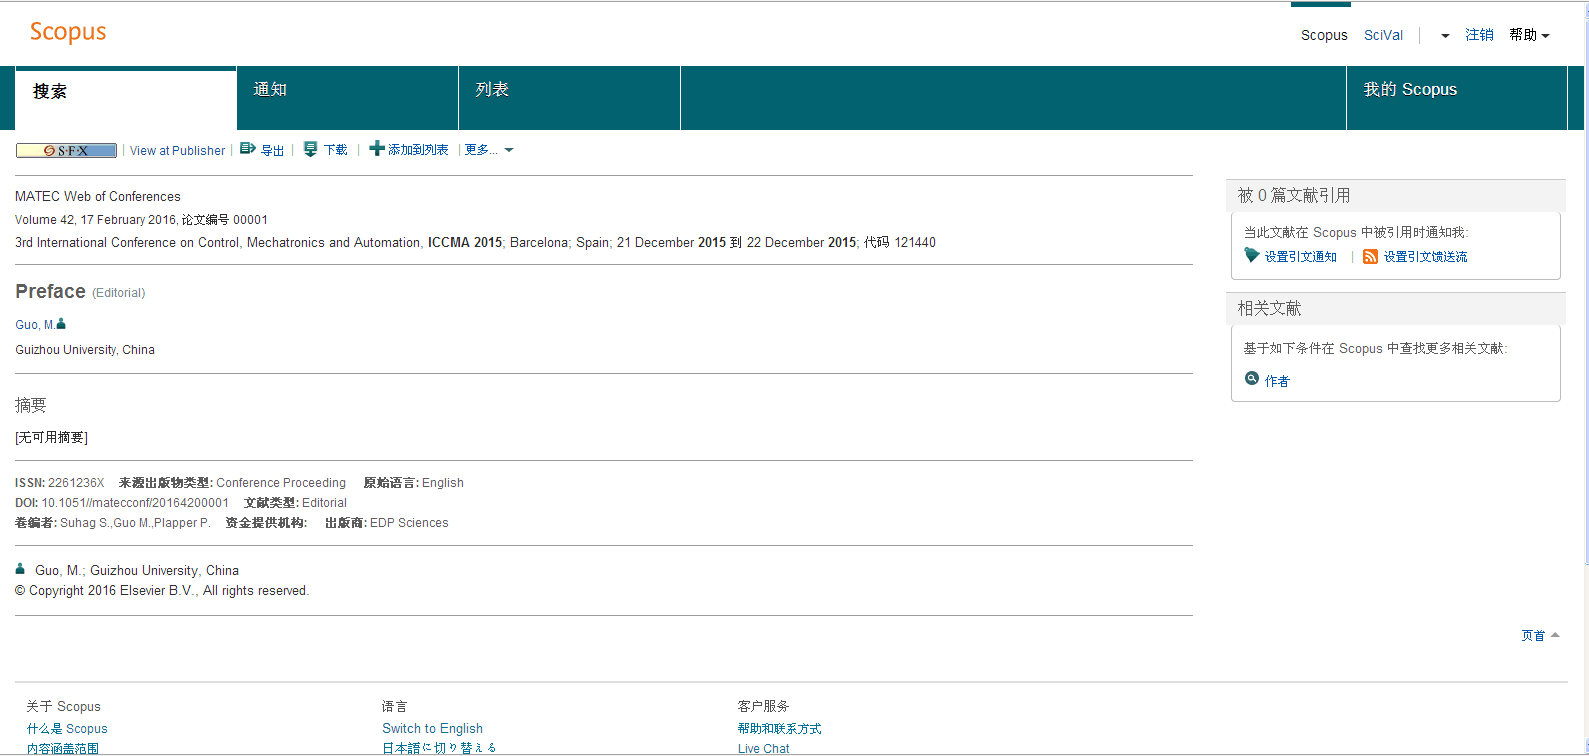The image size is (1589, 756).
Task: Open the account dropdown arrow
Action: (x=1445, y=36)
